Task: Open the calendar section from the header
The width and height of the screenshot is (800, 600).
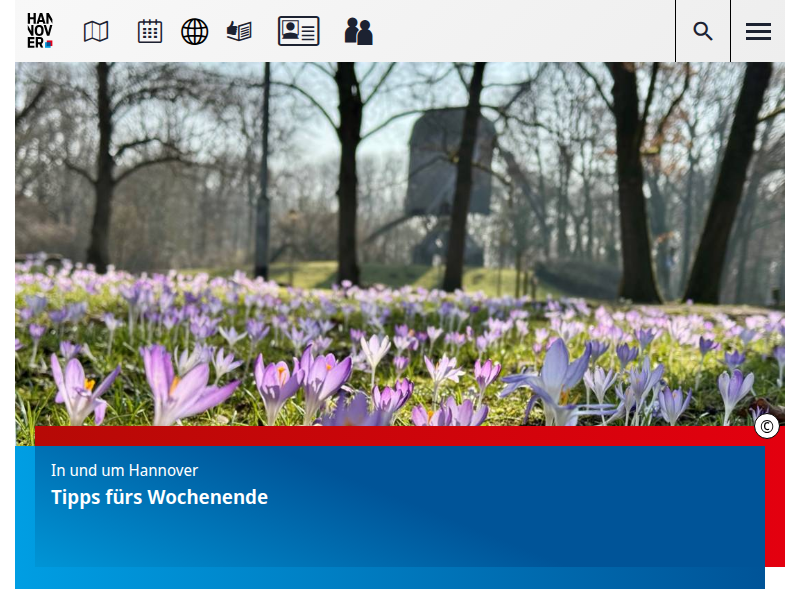Action: [149, 31]
